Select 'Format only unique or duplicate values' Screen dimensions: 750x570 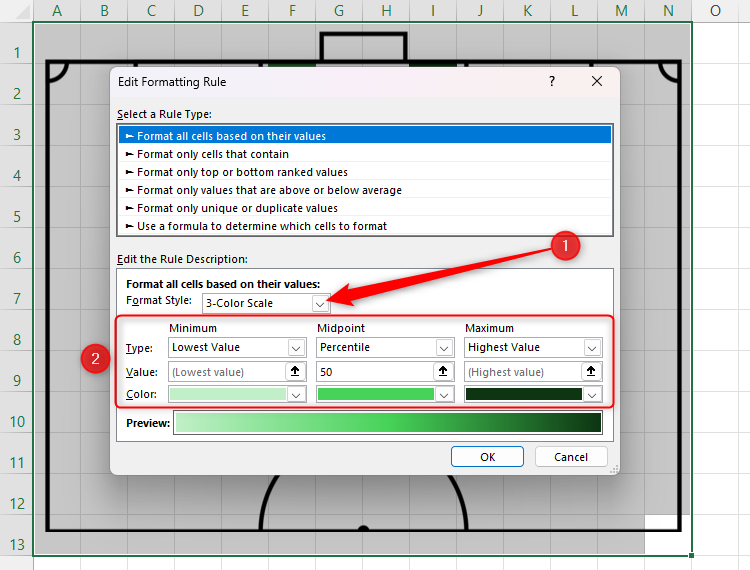click(365, 208)
